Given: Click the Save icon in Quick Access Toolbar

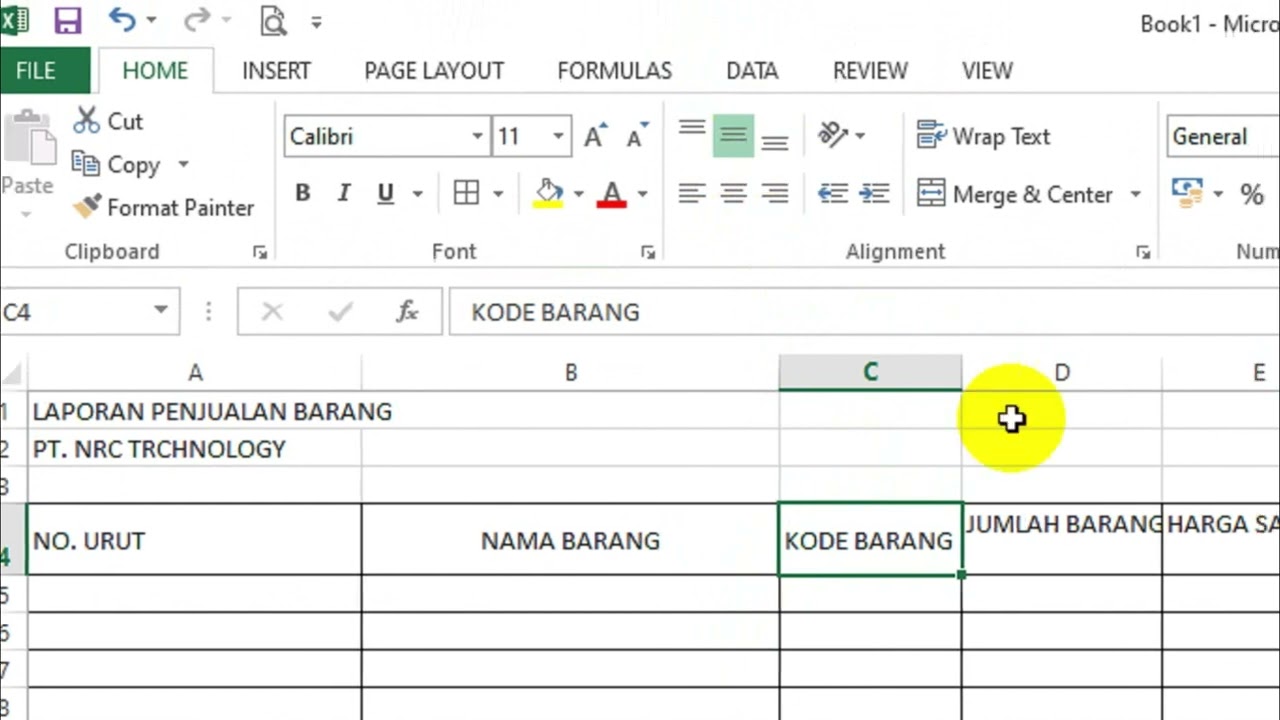Looking at the screenshot, I should pyautogui.click(x=68, y=20).
